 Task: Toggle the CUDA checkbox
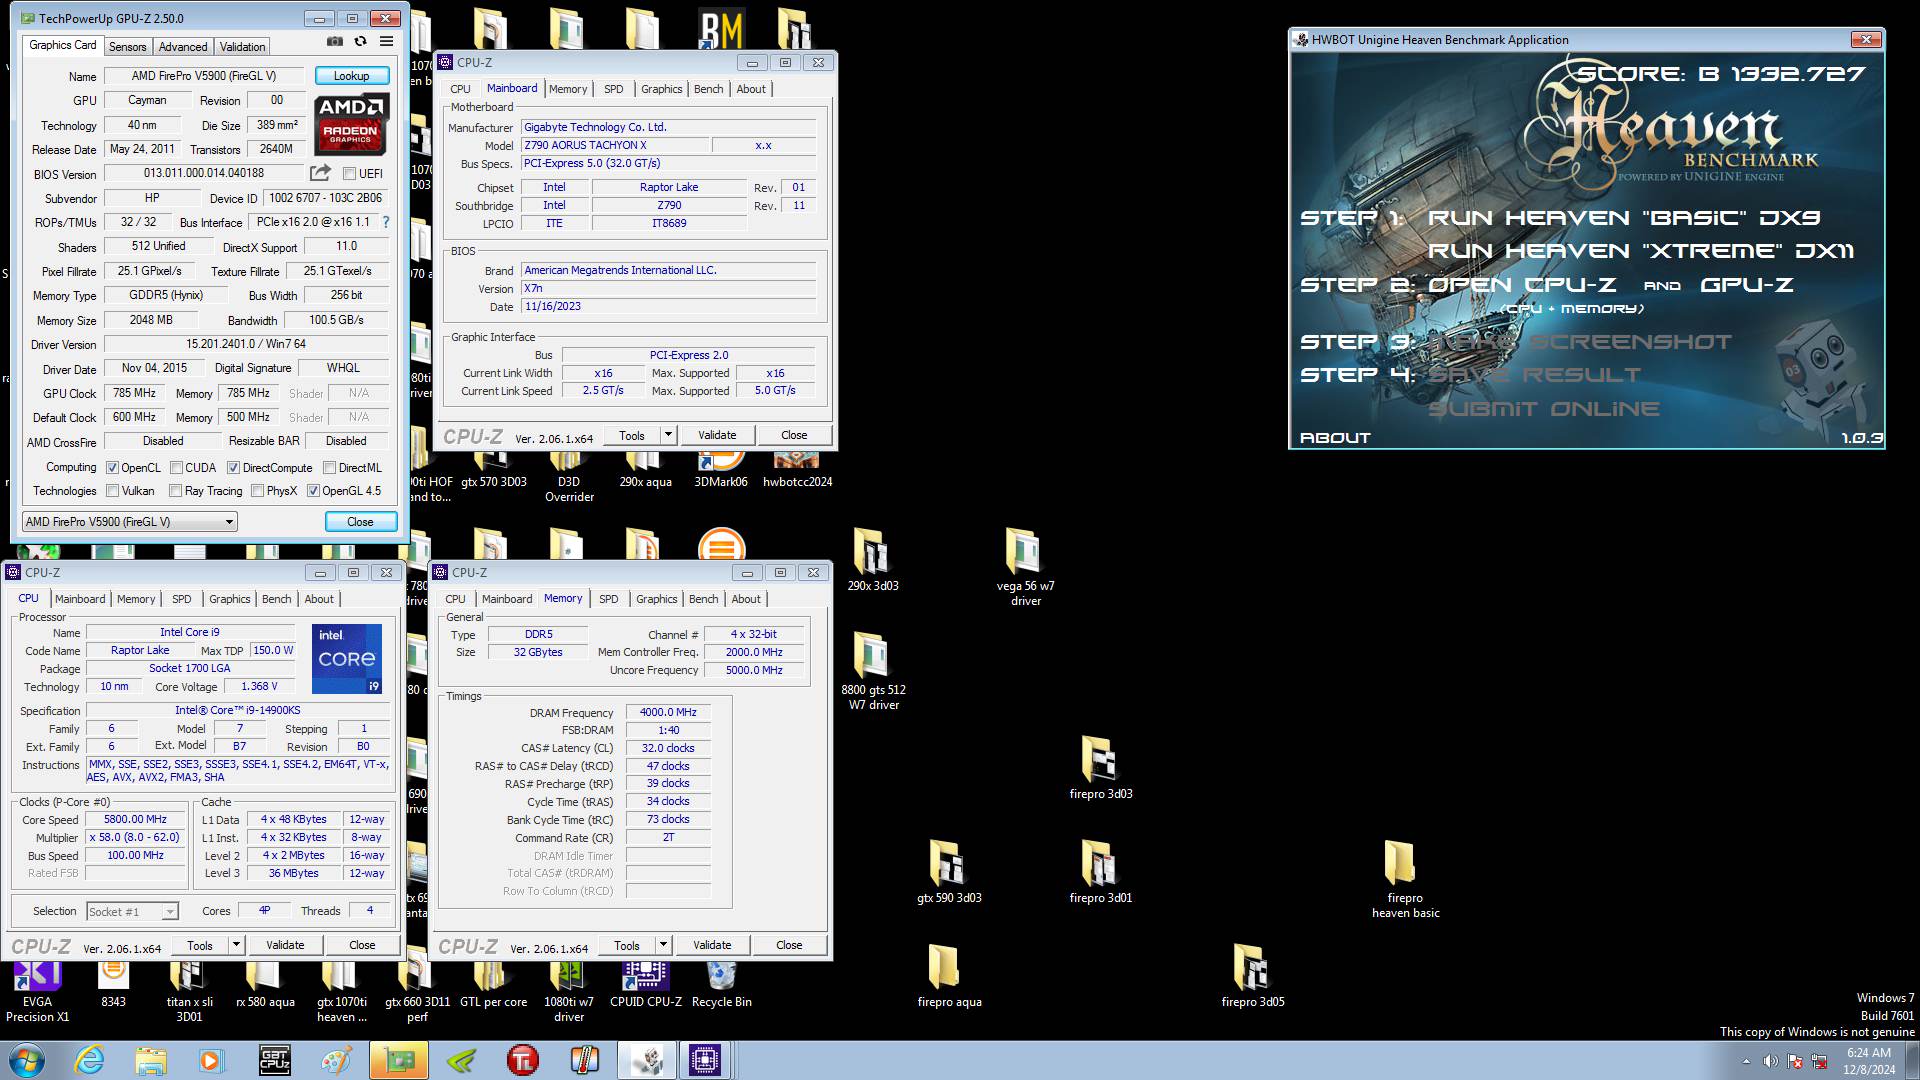[176, 468]
